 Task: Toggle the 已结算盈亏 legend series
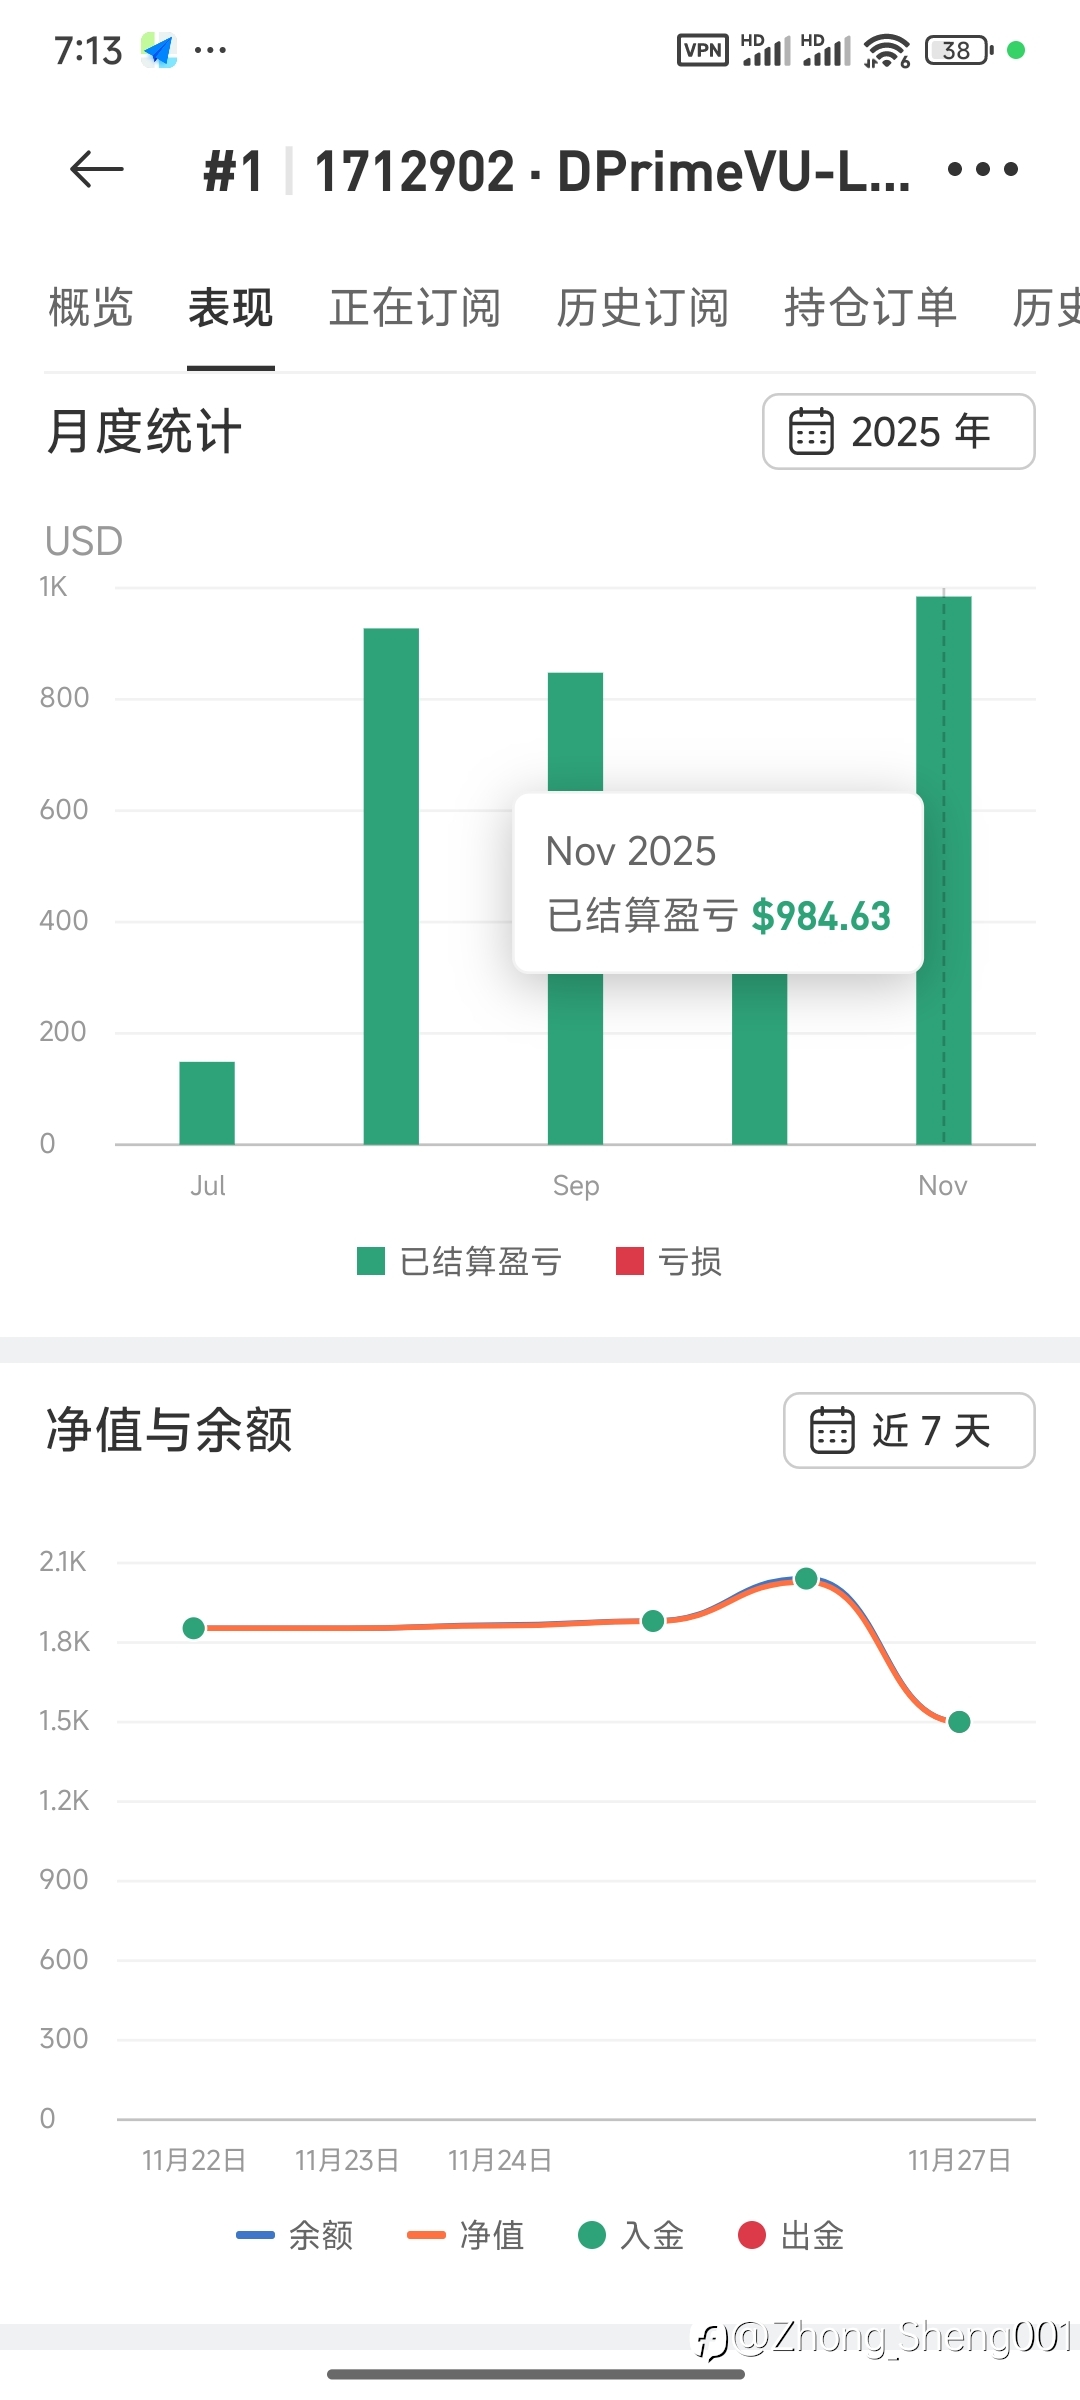click(460, 1261)
